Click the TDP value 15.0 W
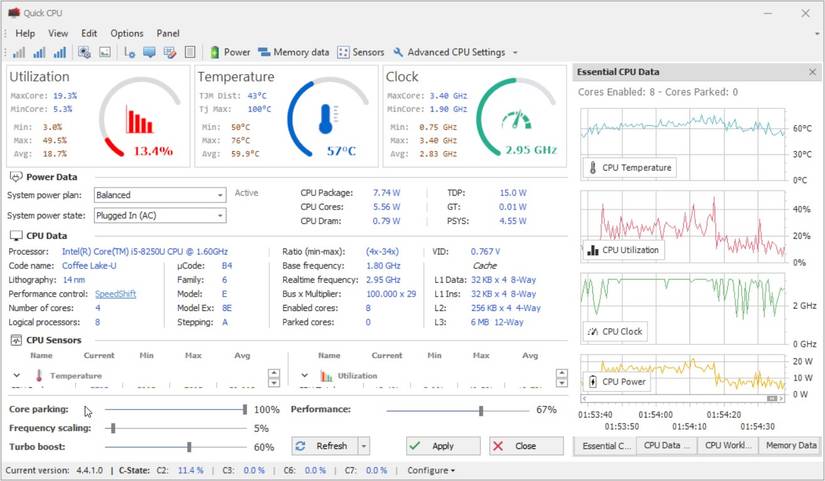Screen dimensions: 825x481 [513, 193]
